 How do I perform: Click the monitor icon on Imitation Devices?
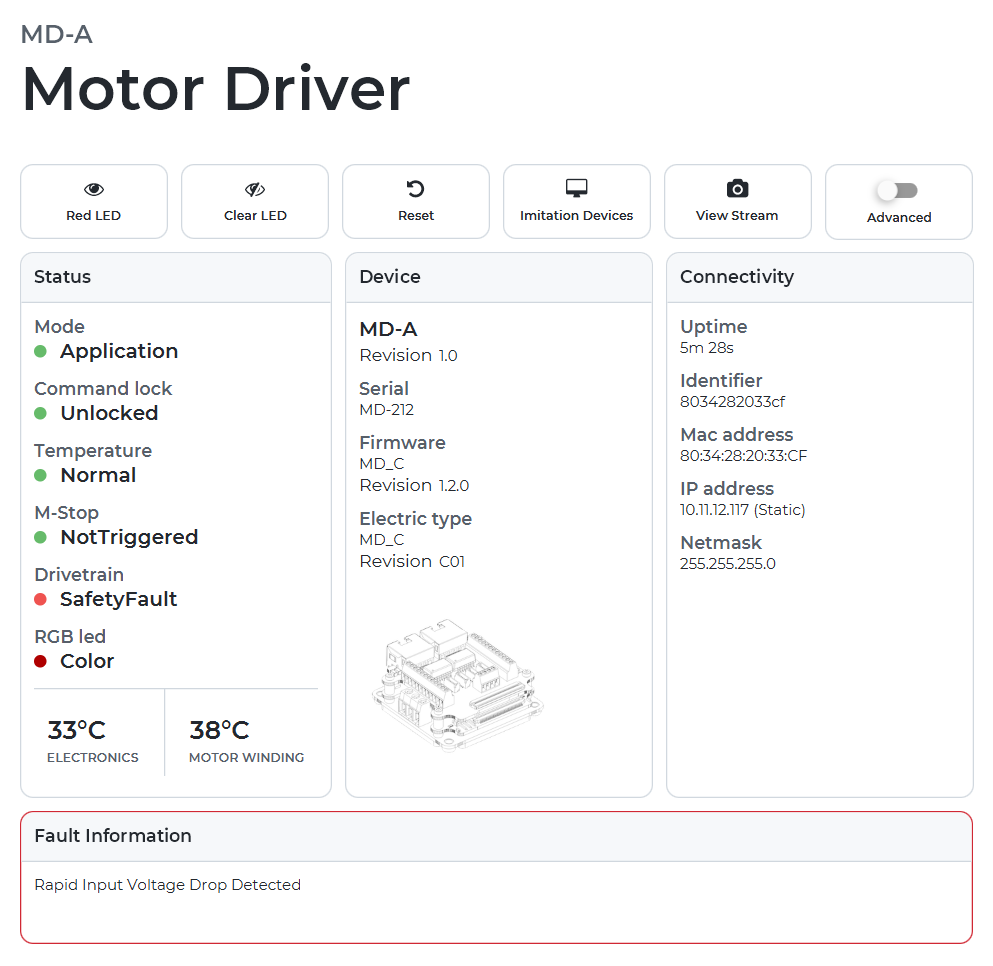[576, 187]
